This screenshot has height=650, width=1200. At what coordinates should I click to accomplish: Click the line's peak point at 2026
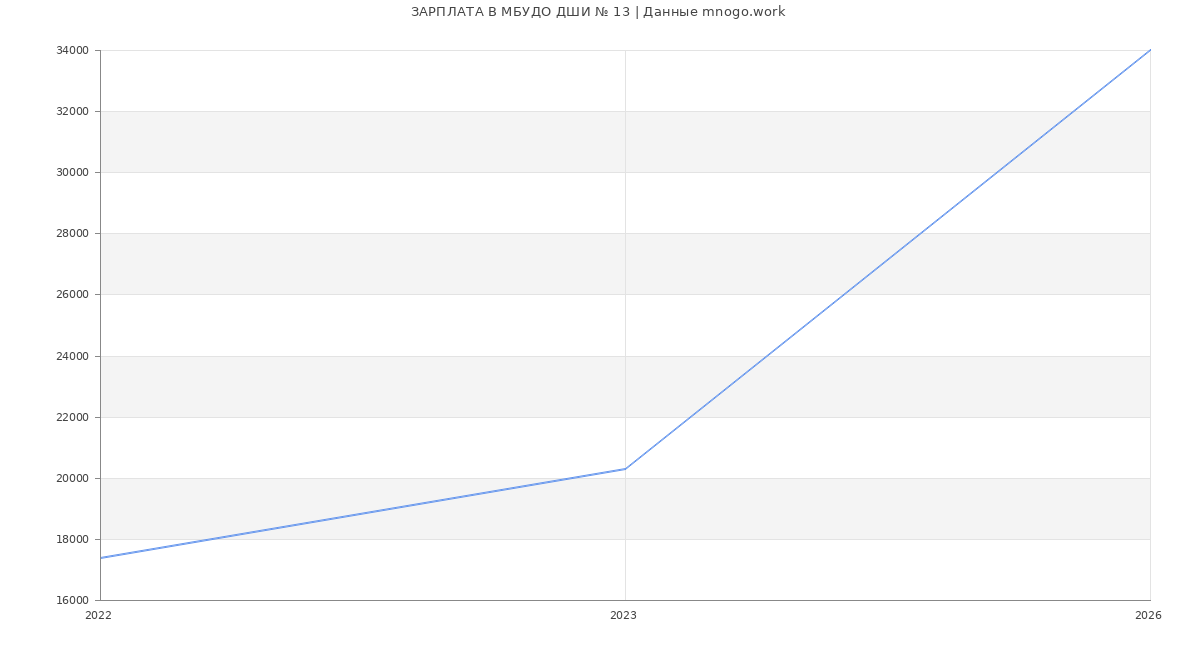click(1149, 50)
